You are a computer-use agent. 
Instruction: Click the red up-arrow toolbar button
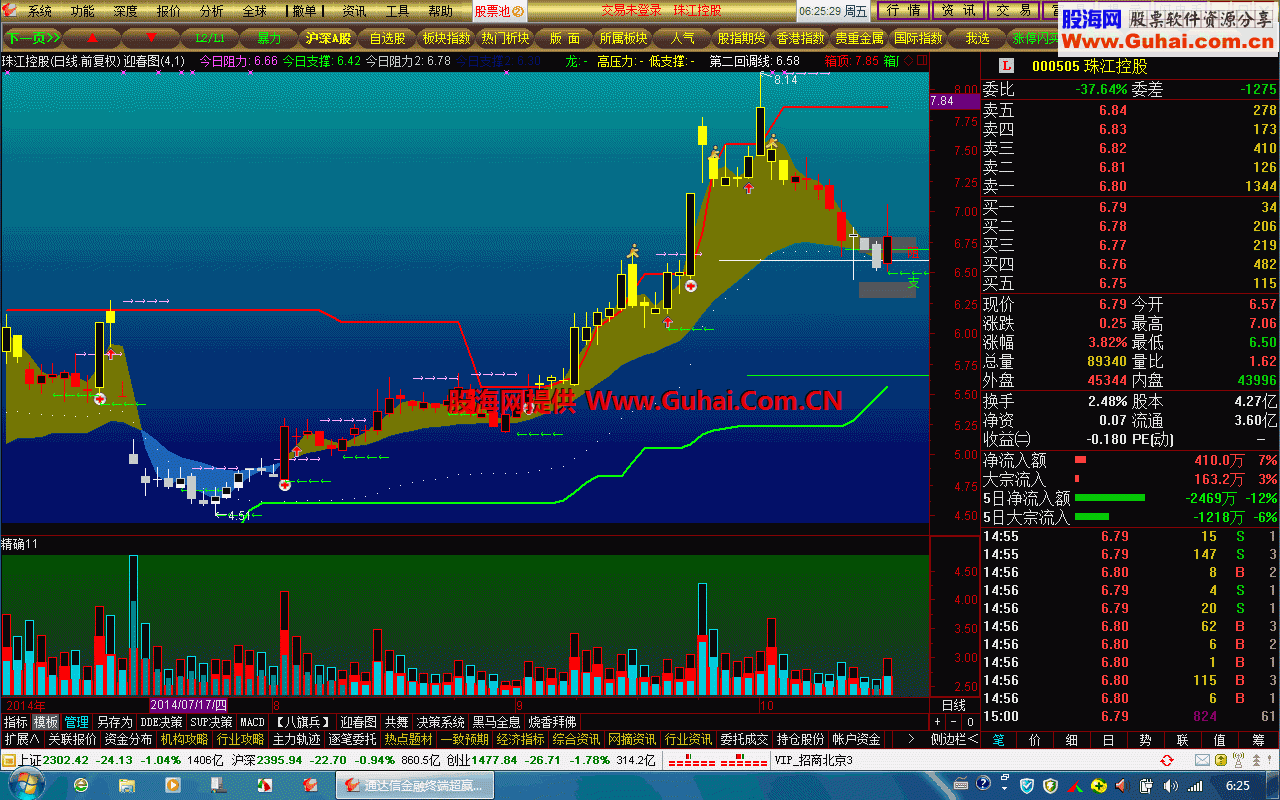[x=93, y=38]
